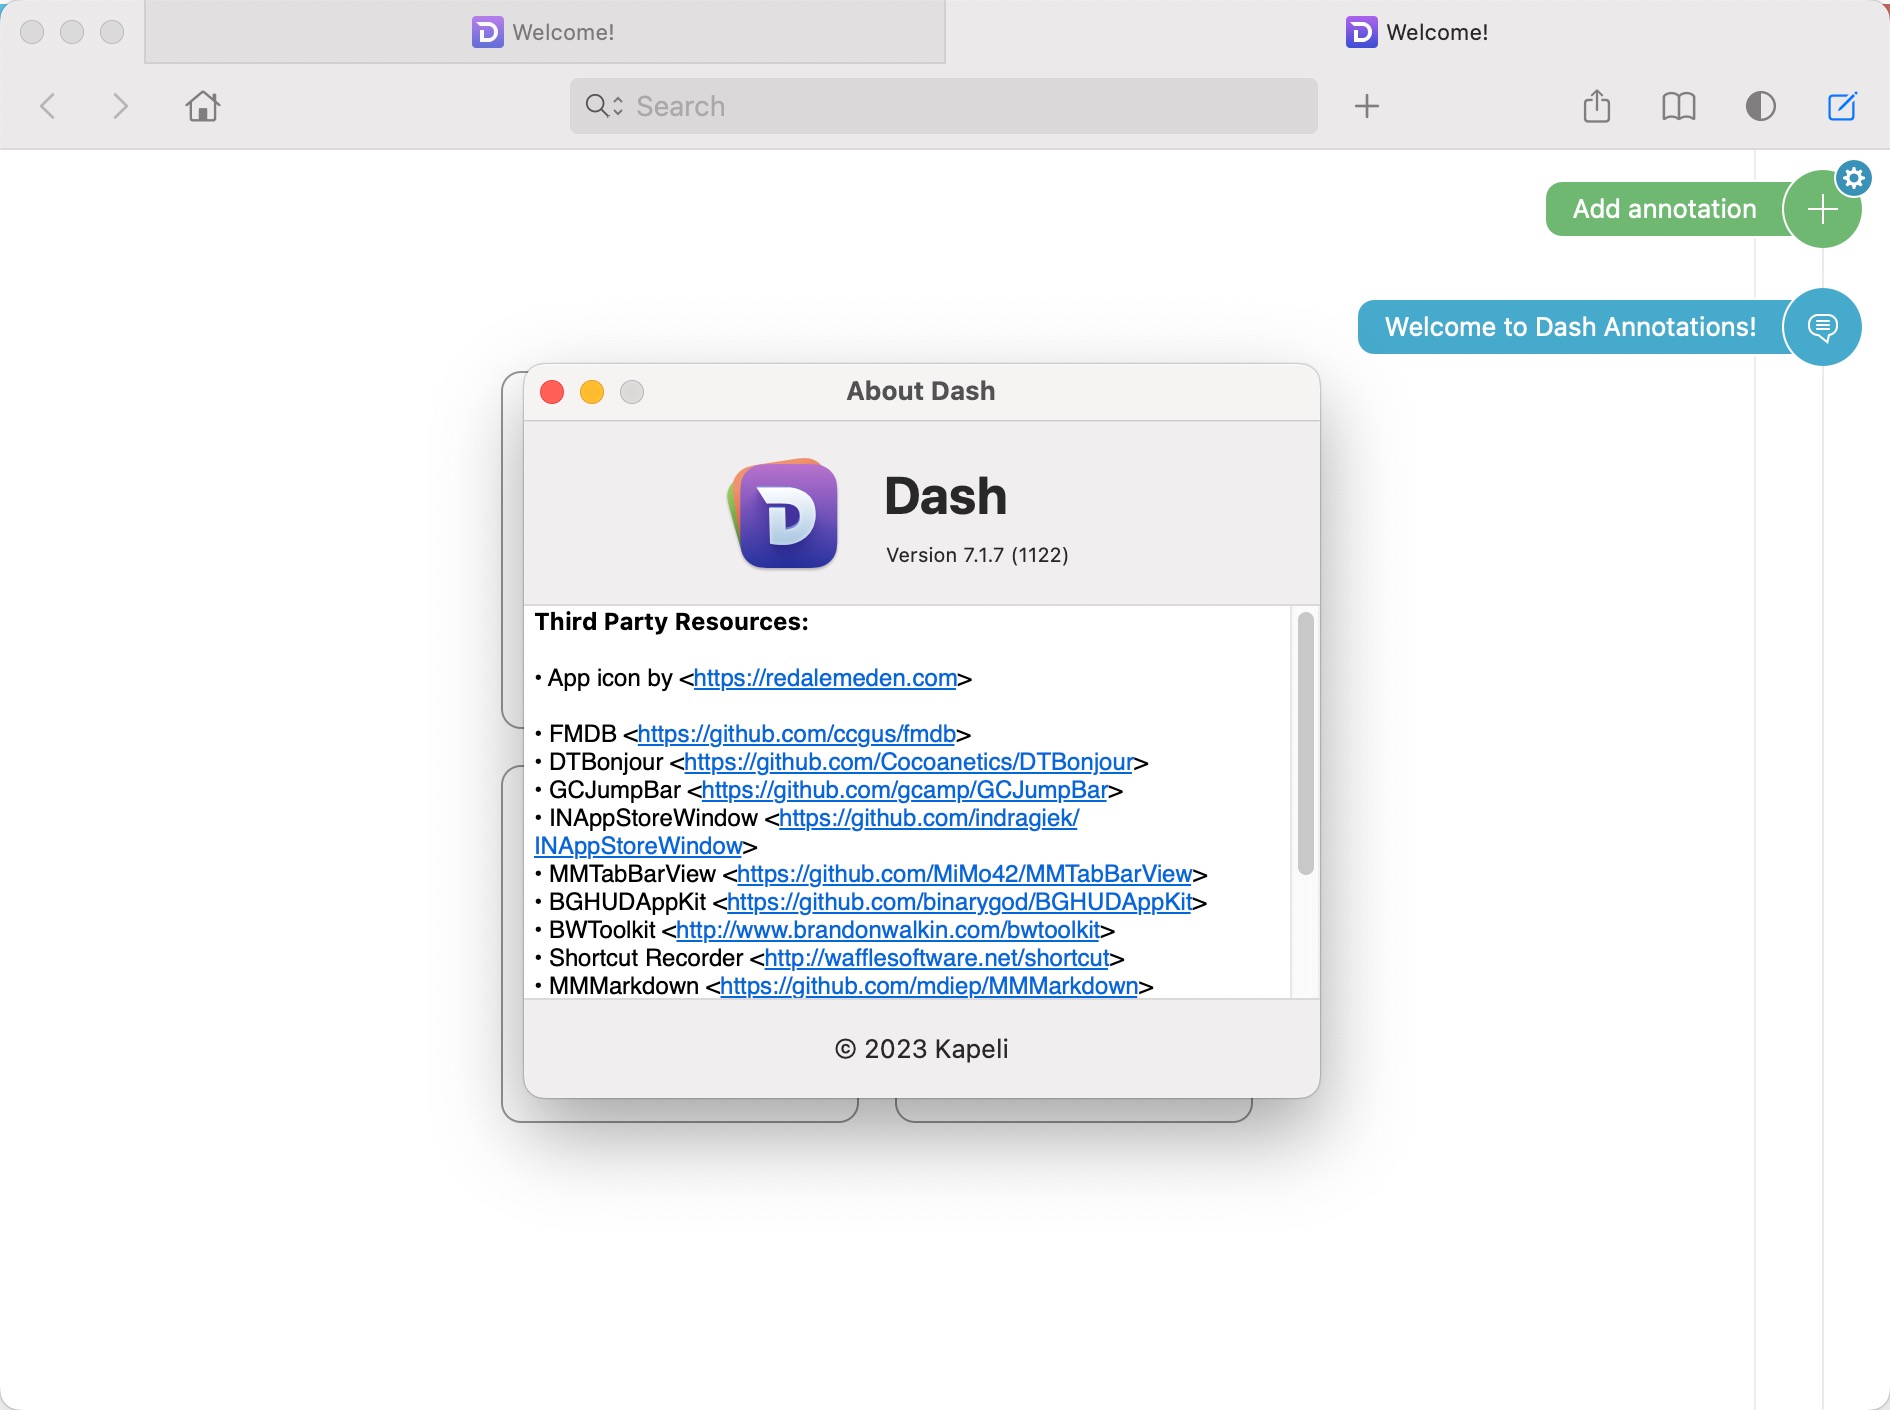Go forward with the right chevron
The width and height of the screenshot is (1890, 1410).
[x=120, y=106]
